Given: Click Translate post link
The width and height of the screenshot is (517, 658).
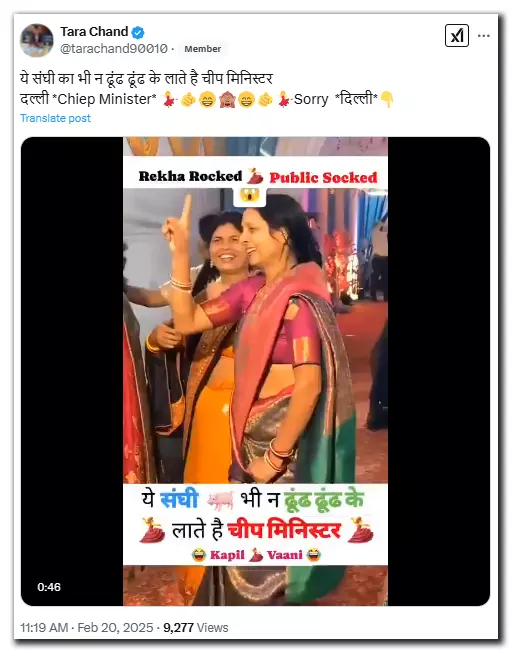Looking at the screenshot, I should [x=55, y=118].
